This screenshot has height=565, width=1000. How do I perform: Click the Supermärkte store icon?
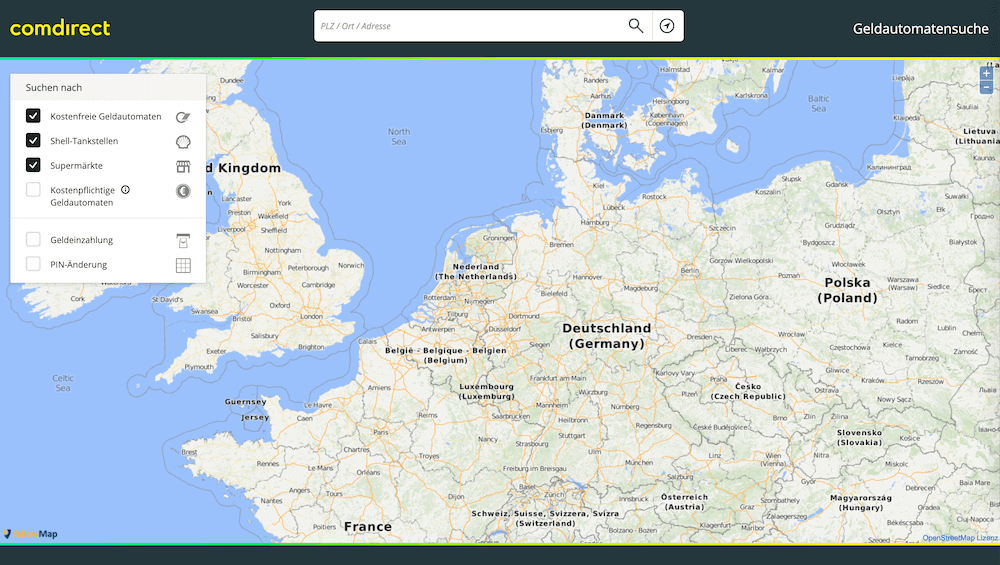(x=183, y=166)
